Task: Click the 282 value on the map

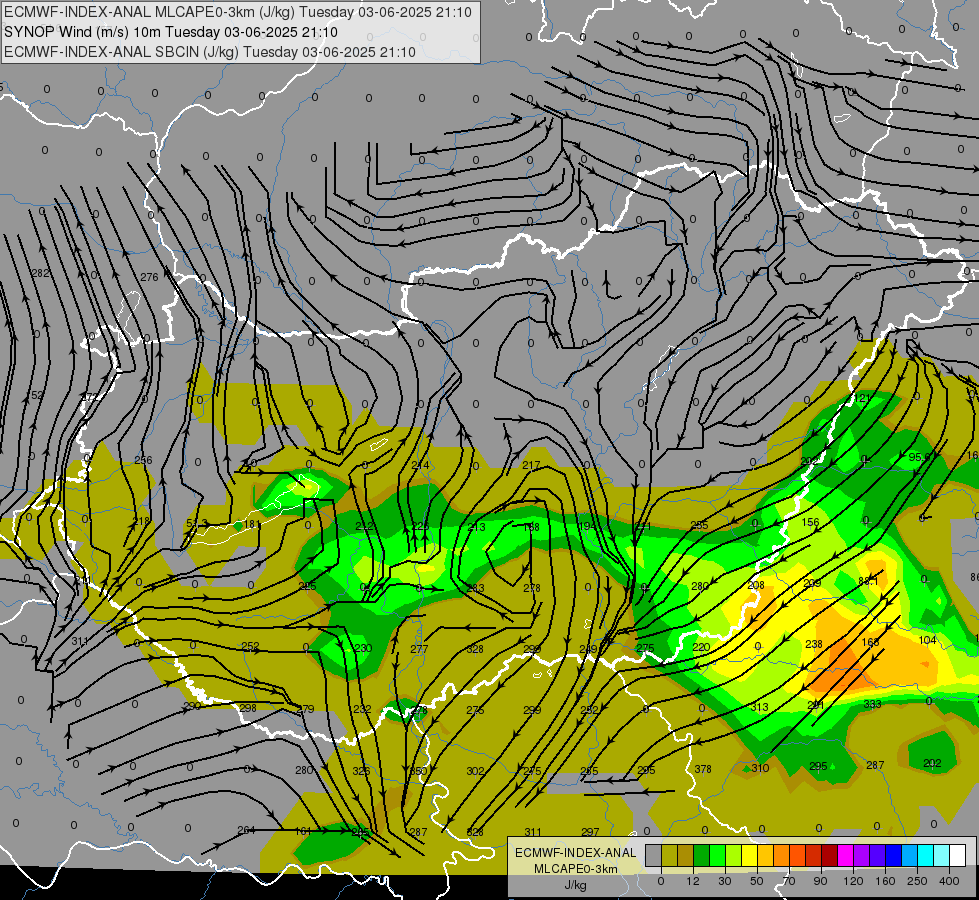Action: pyautogui.click(x=41, y=273)
